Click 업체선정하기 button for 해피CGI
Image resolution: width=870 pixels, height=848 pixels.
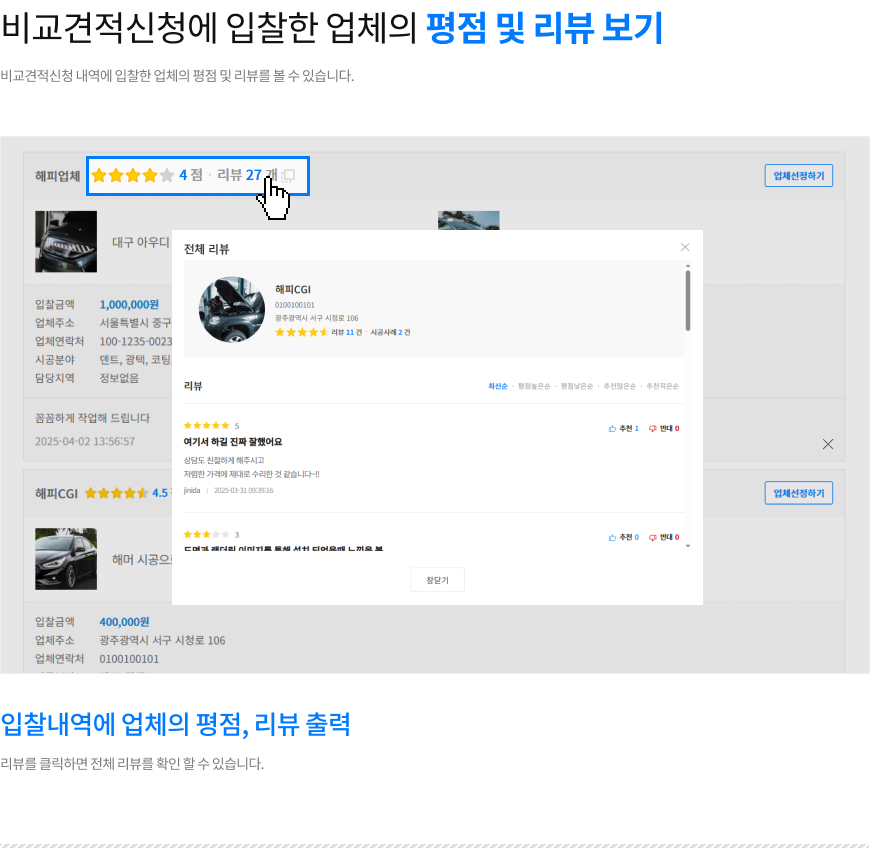pos(798,493)
